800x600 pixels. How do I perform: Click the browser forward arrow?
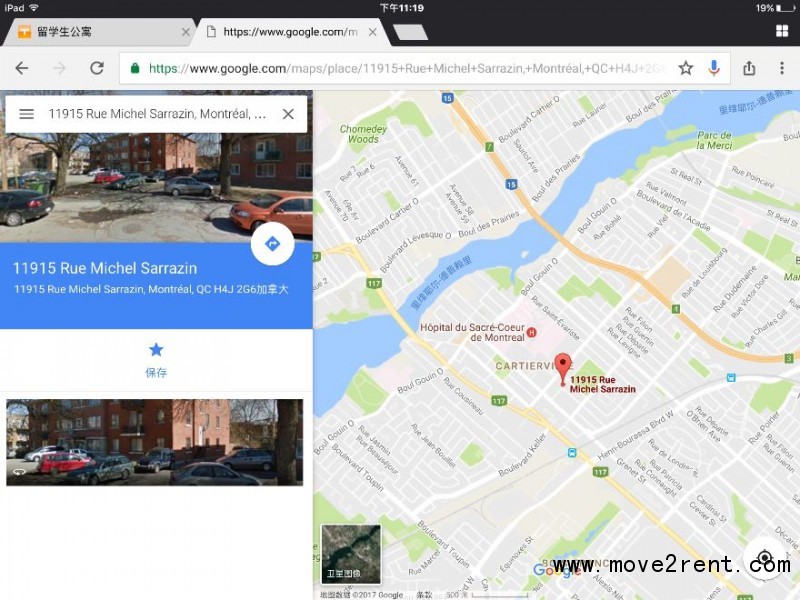[x=59, y=68]
